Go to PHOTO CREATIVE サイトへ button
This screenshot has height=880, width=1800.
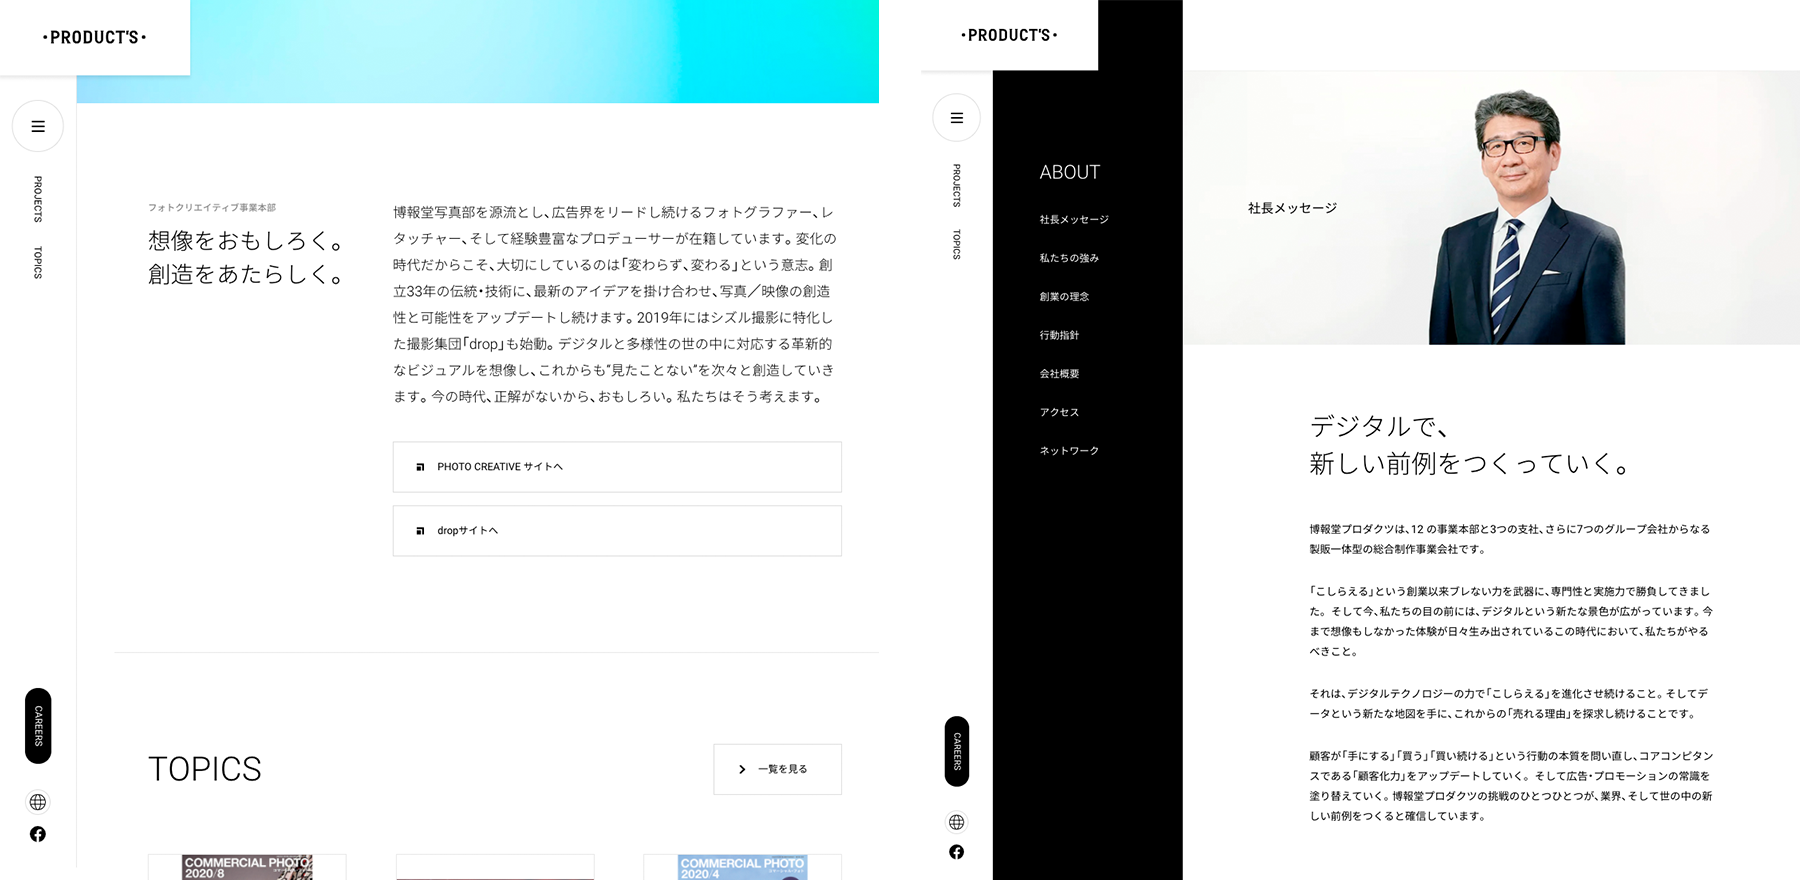[617, 467]
